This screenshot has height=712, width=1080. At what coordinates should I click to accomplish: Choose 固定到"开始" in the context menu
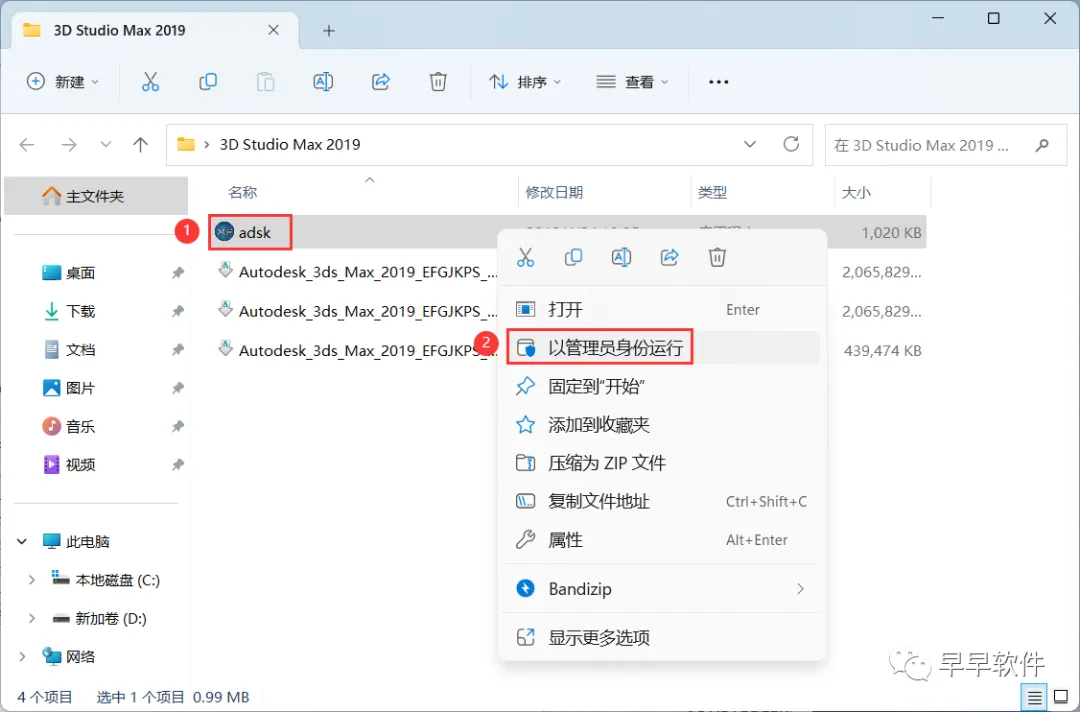coord(663,386)
